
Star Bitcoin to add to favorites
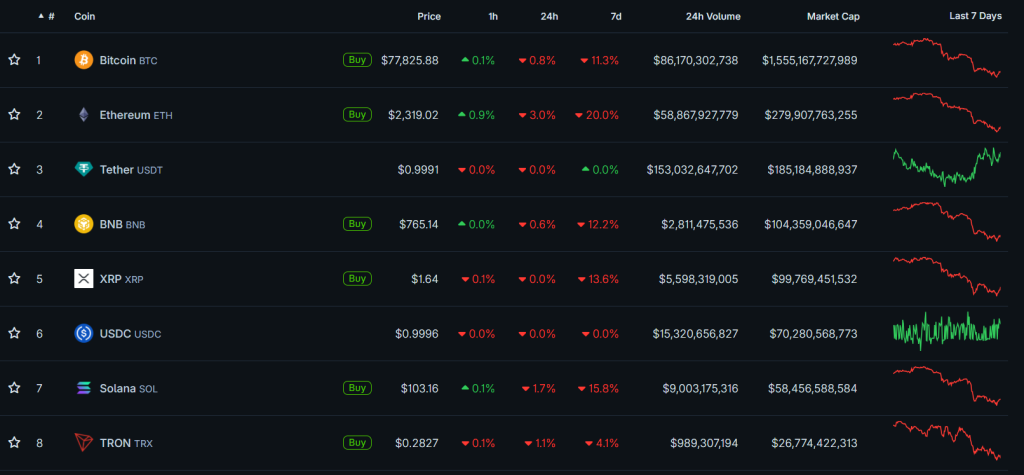(x=14, y=60)
